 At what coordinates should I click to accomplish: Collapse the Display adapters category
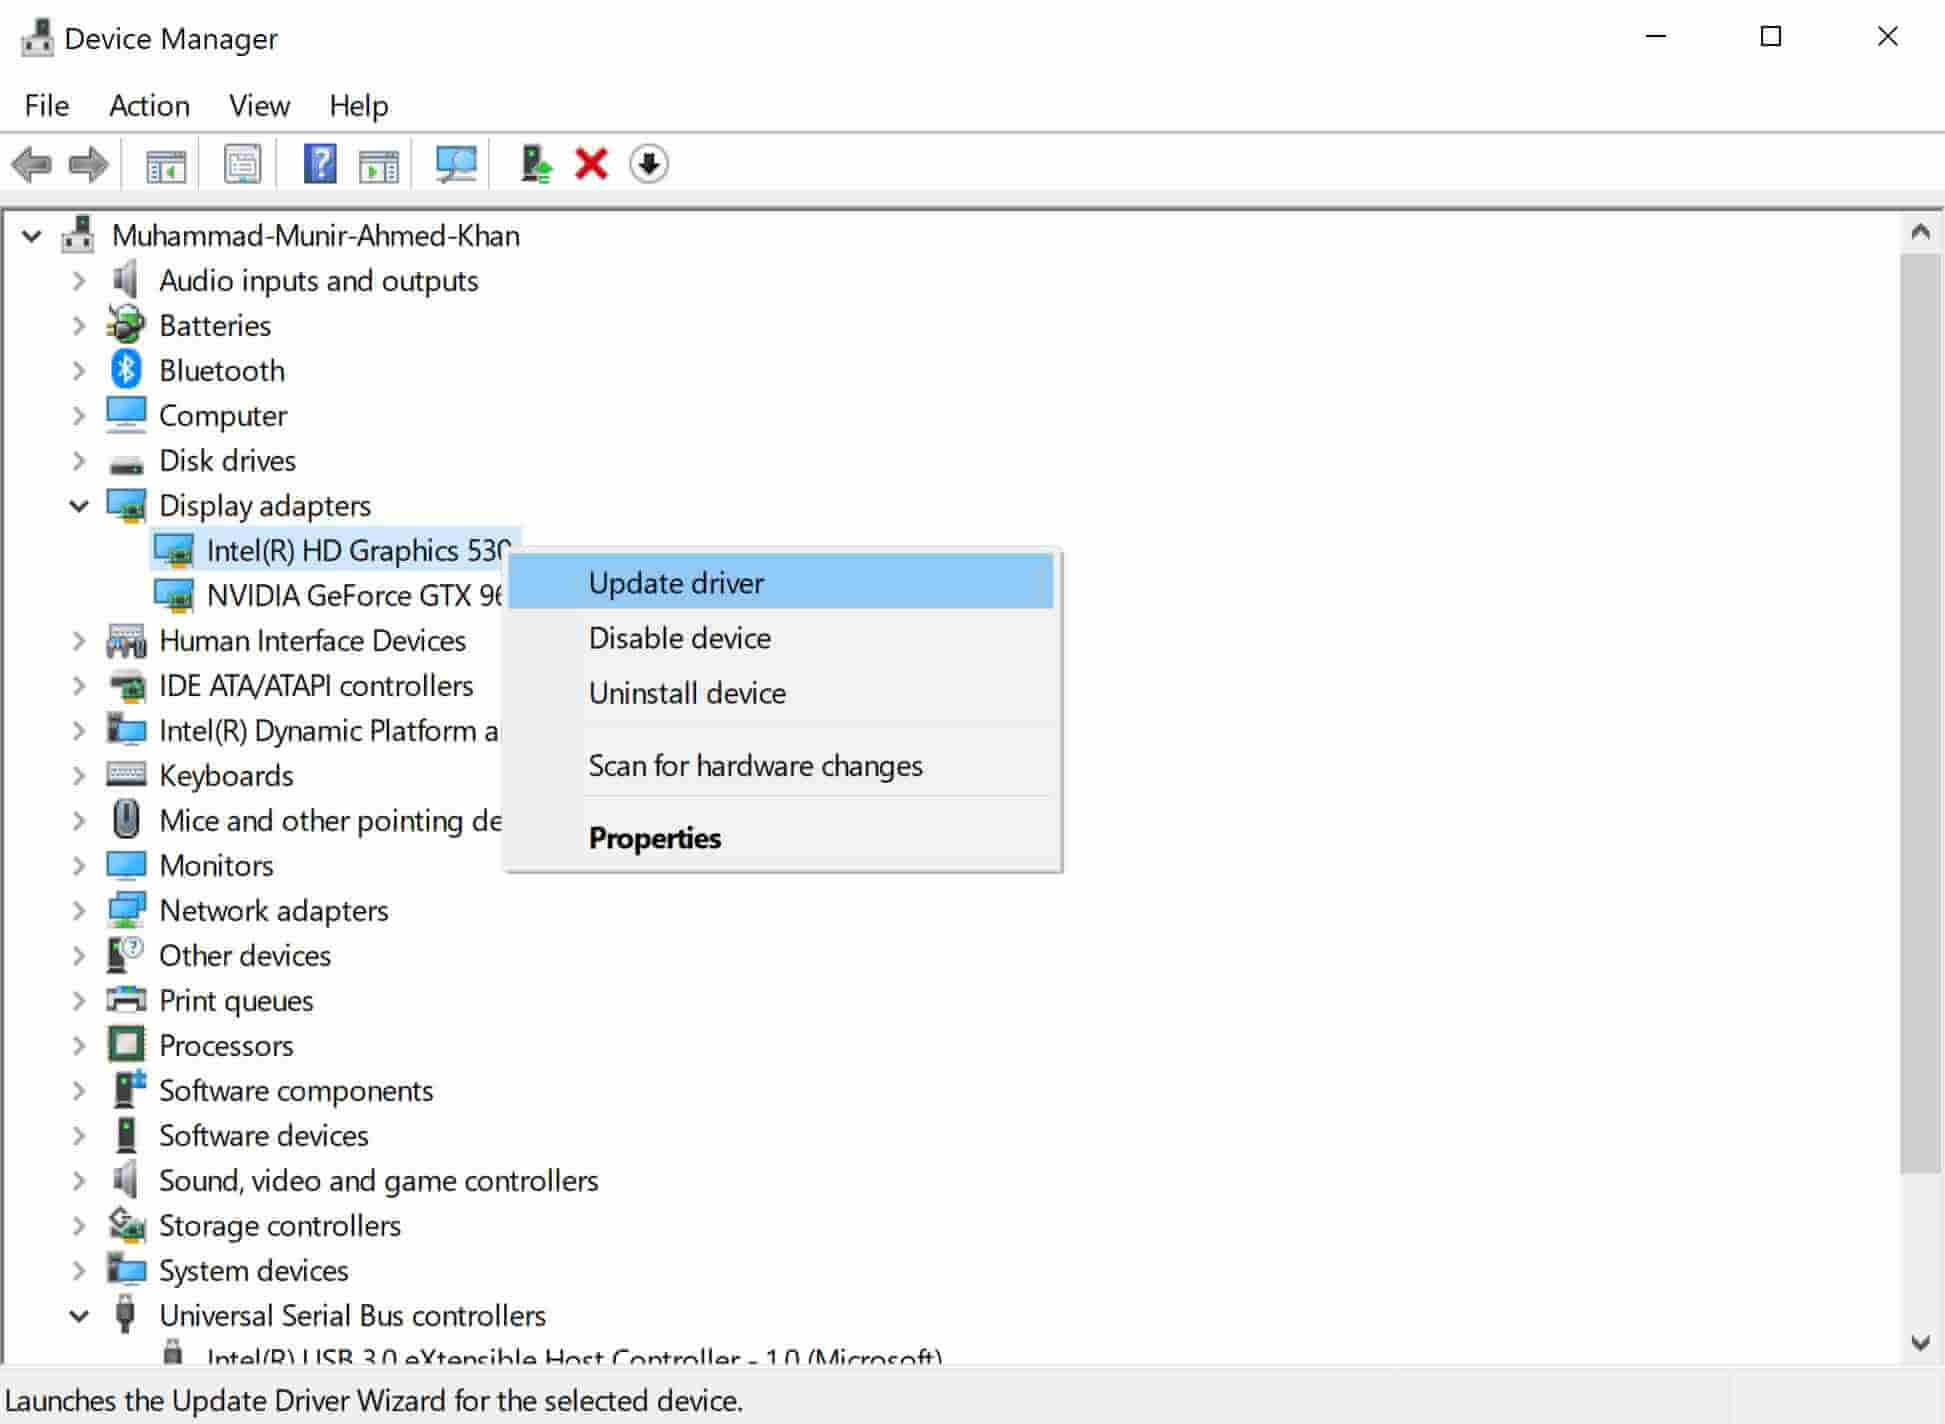coord(79,505)
